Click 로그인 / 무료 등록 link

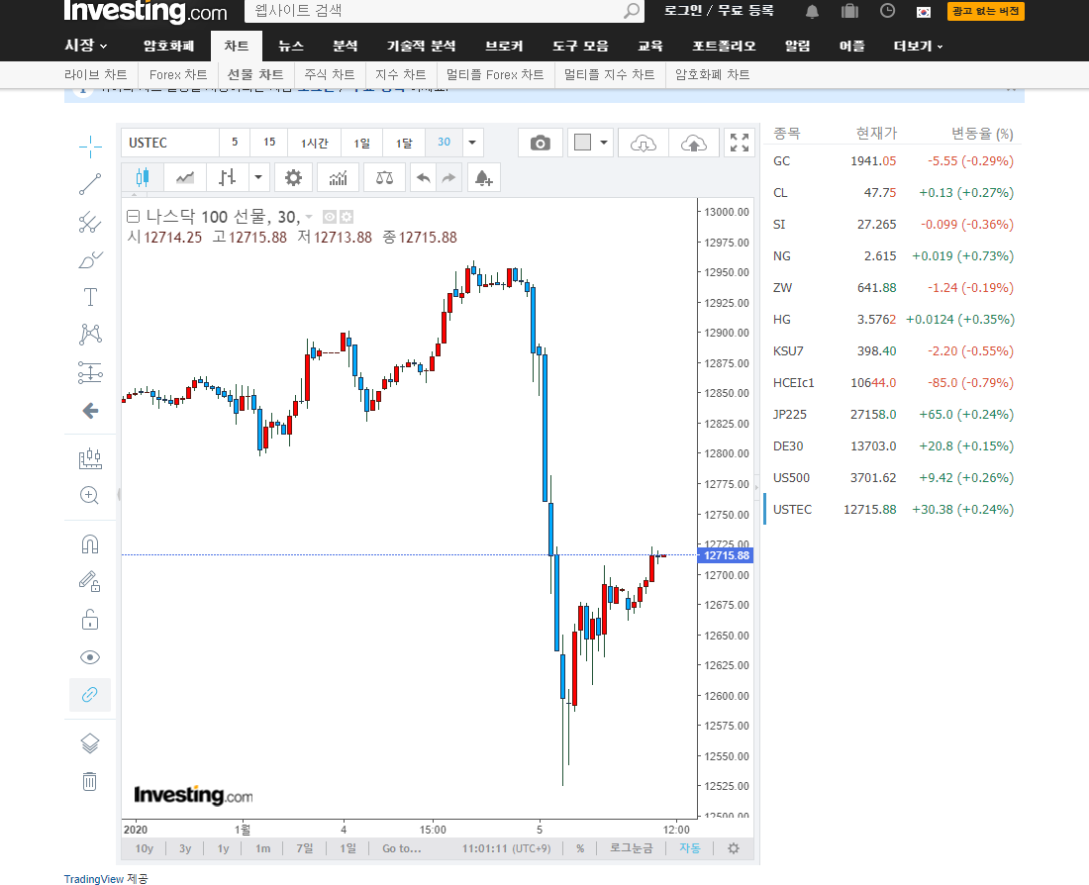pos(719,10)
